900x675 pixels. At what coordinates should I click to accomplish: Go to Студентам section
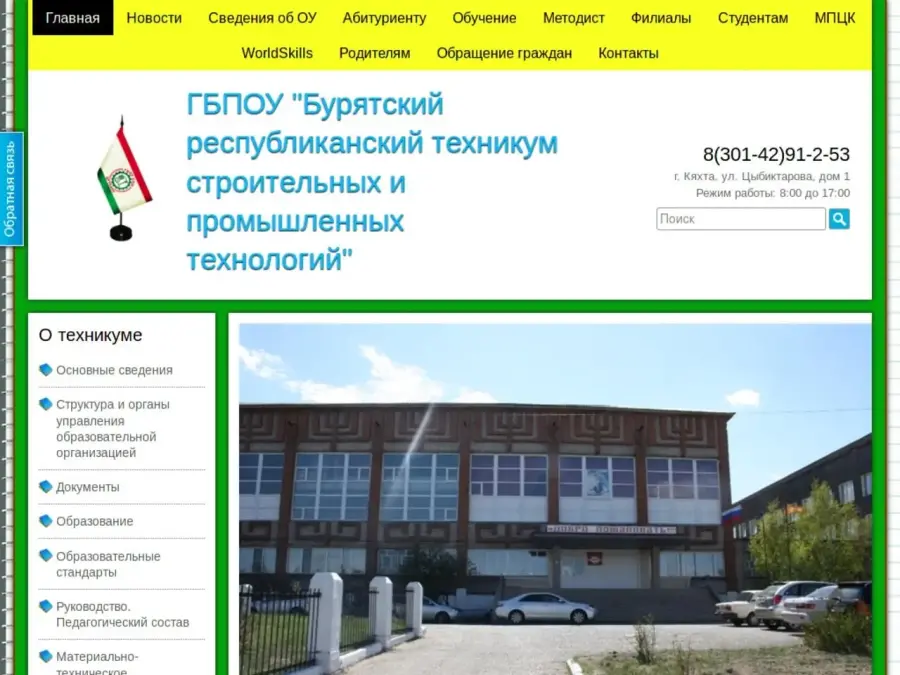pos(752,18)
